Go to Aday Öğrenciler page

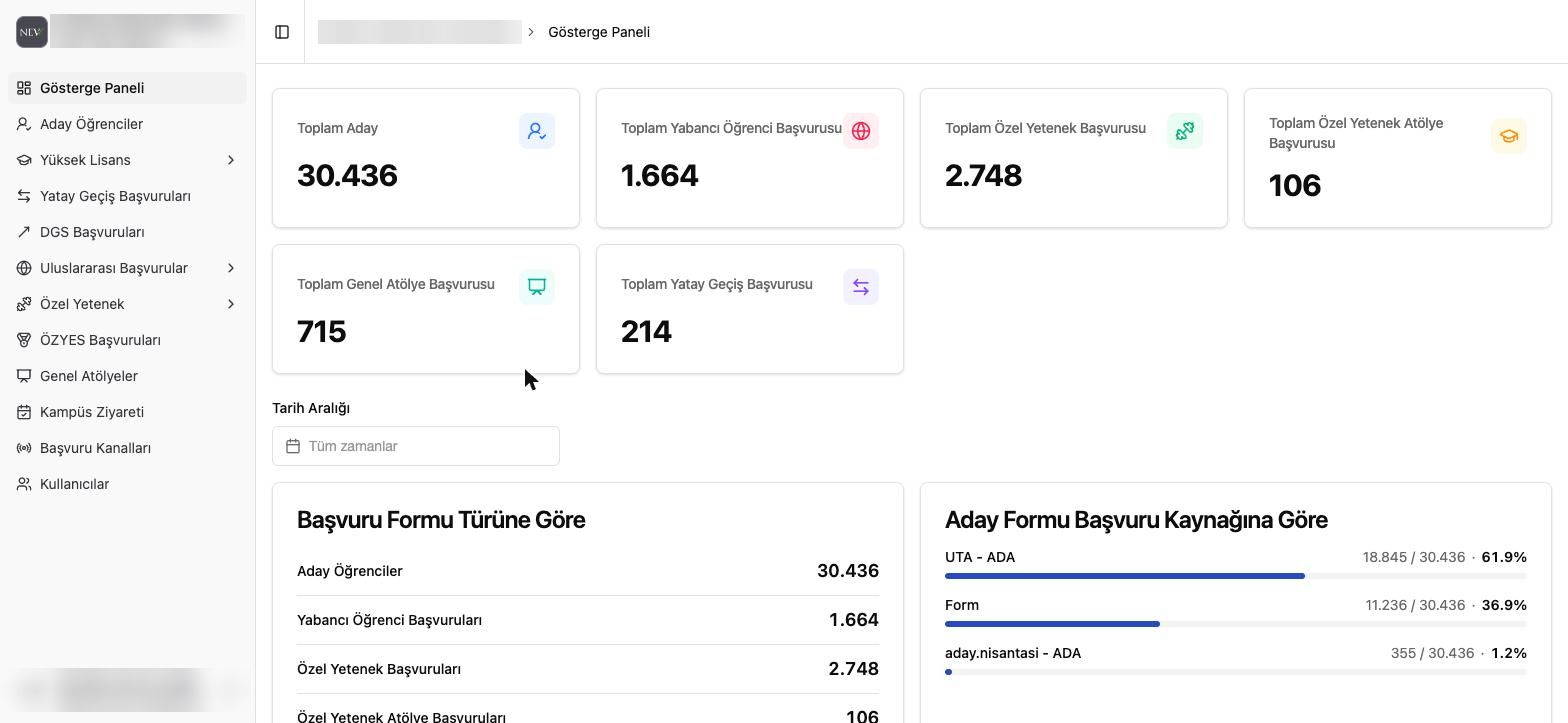pyautogui.click(x=128, y=124)
